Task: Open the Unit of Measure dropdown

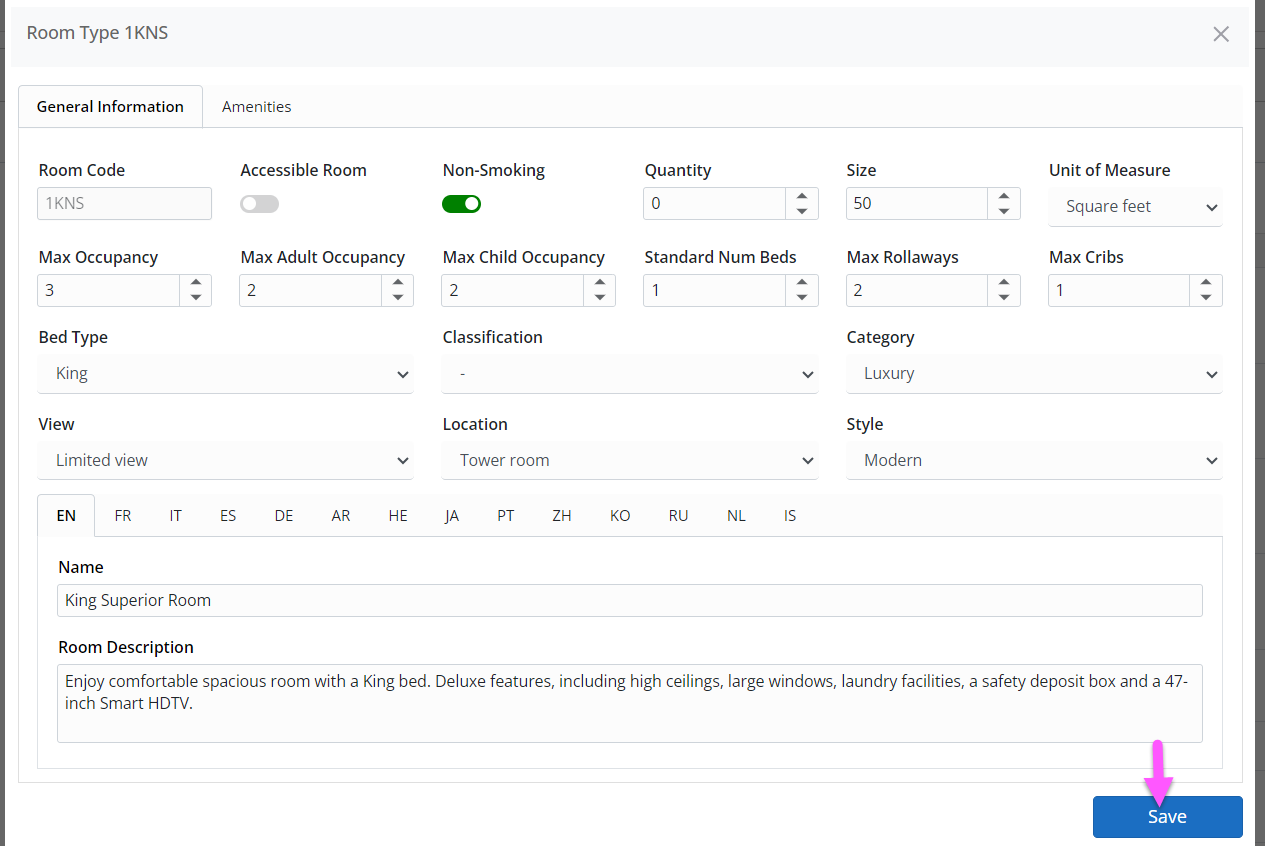Action: [x=1135, y=206]
